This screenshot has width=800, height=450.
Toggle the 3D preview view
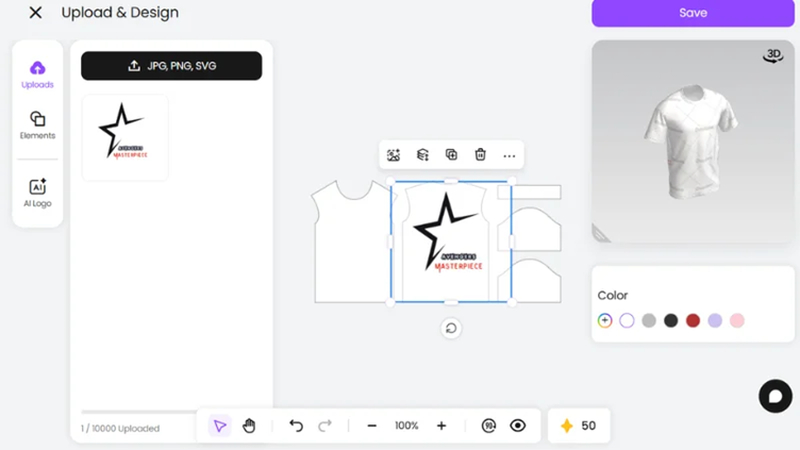coord(773,55)
